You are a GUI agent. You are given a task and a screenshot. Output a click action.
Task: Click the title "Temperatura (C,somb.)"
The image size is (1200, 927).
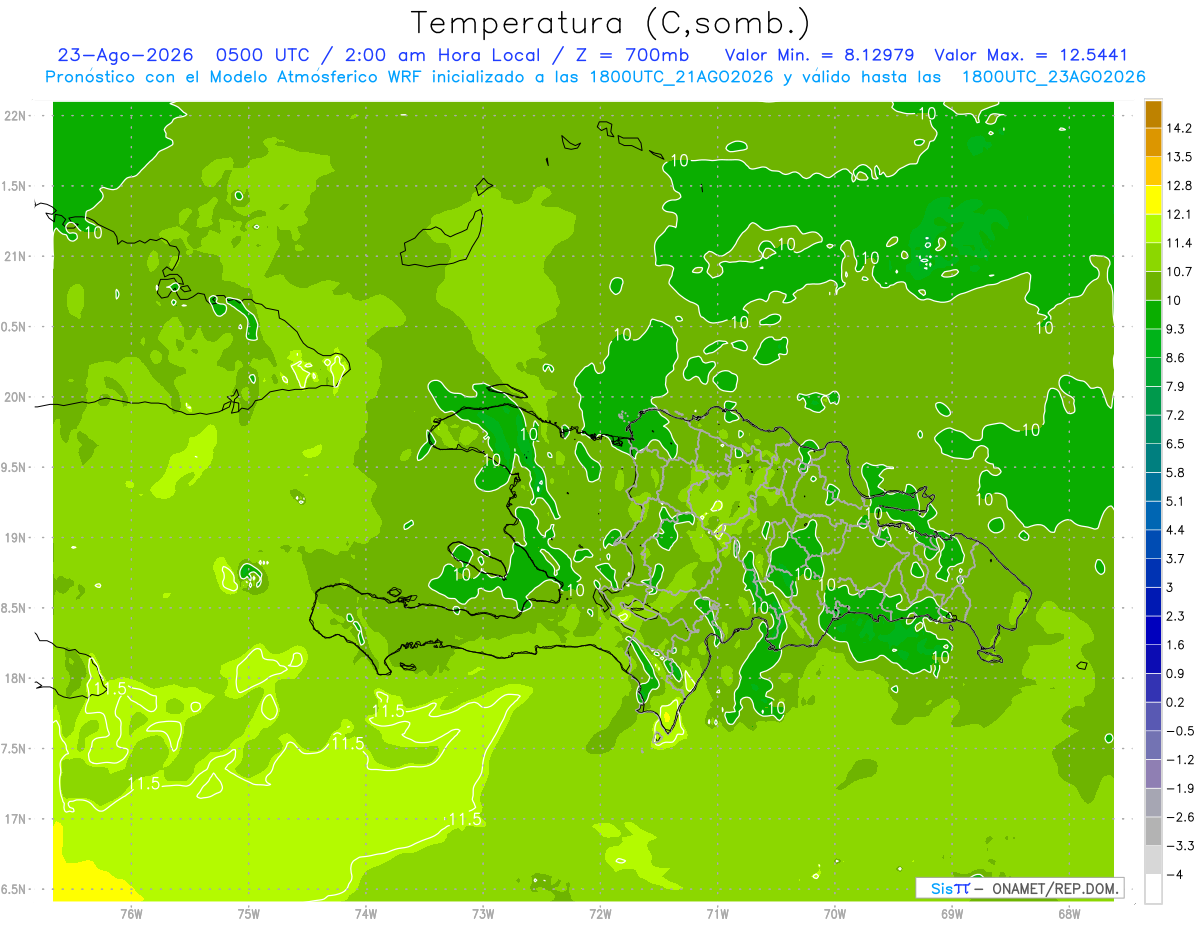[x=611, y=23]
